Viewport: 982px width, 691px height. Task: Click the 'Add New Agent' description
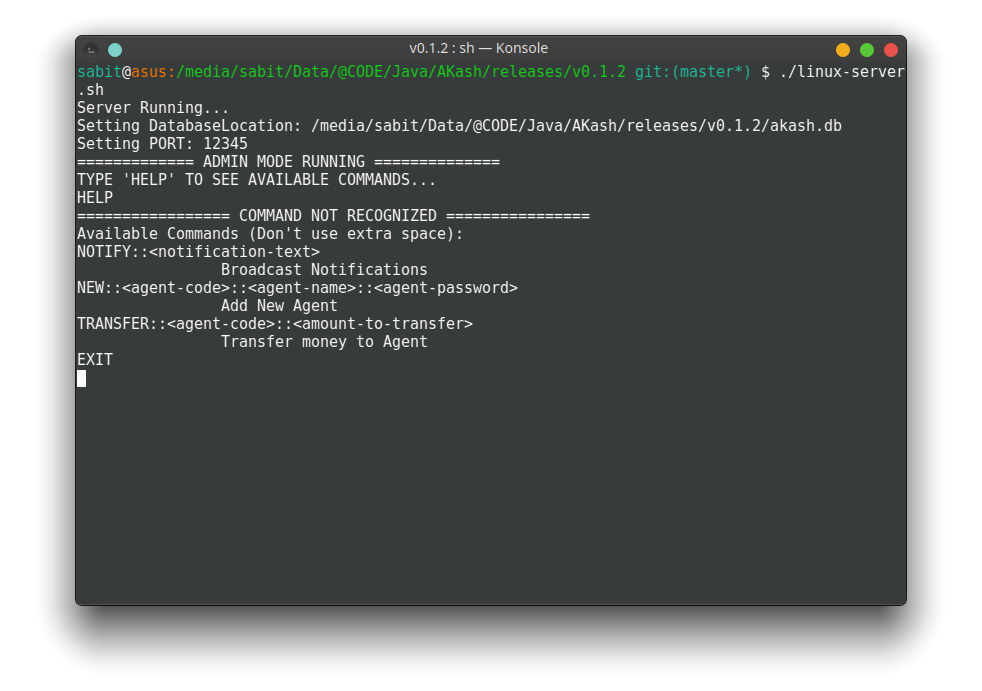tap(279, 306)
